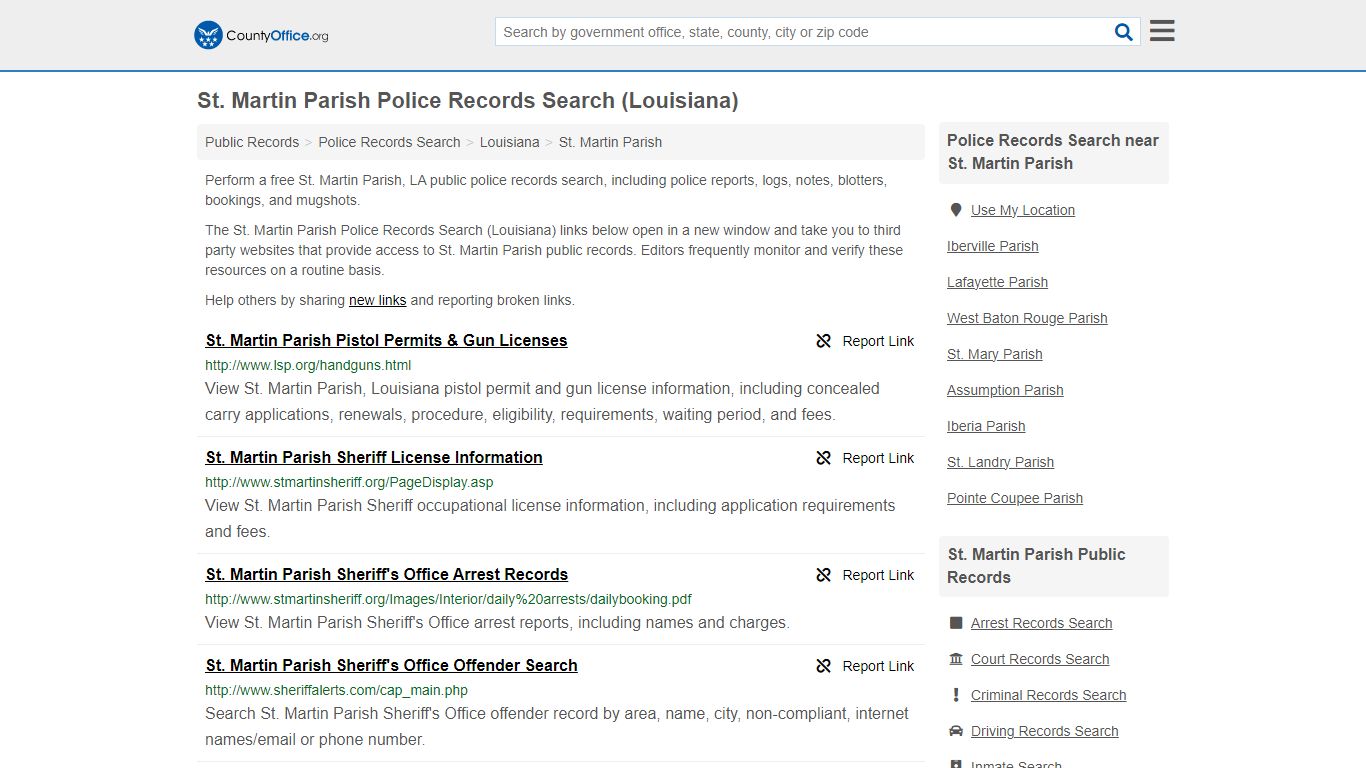Click the page title heading
Screen dimensions: 1366x768
[468, 101]
